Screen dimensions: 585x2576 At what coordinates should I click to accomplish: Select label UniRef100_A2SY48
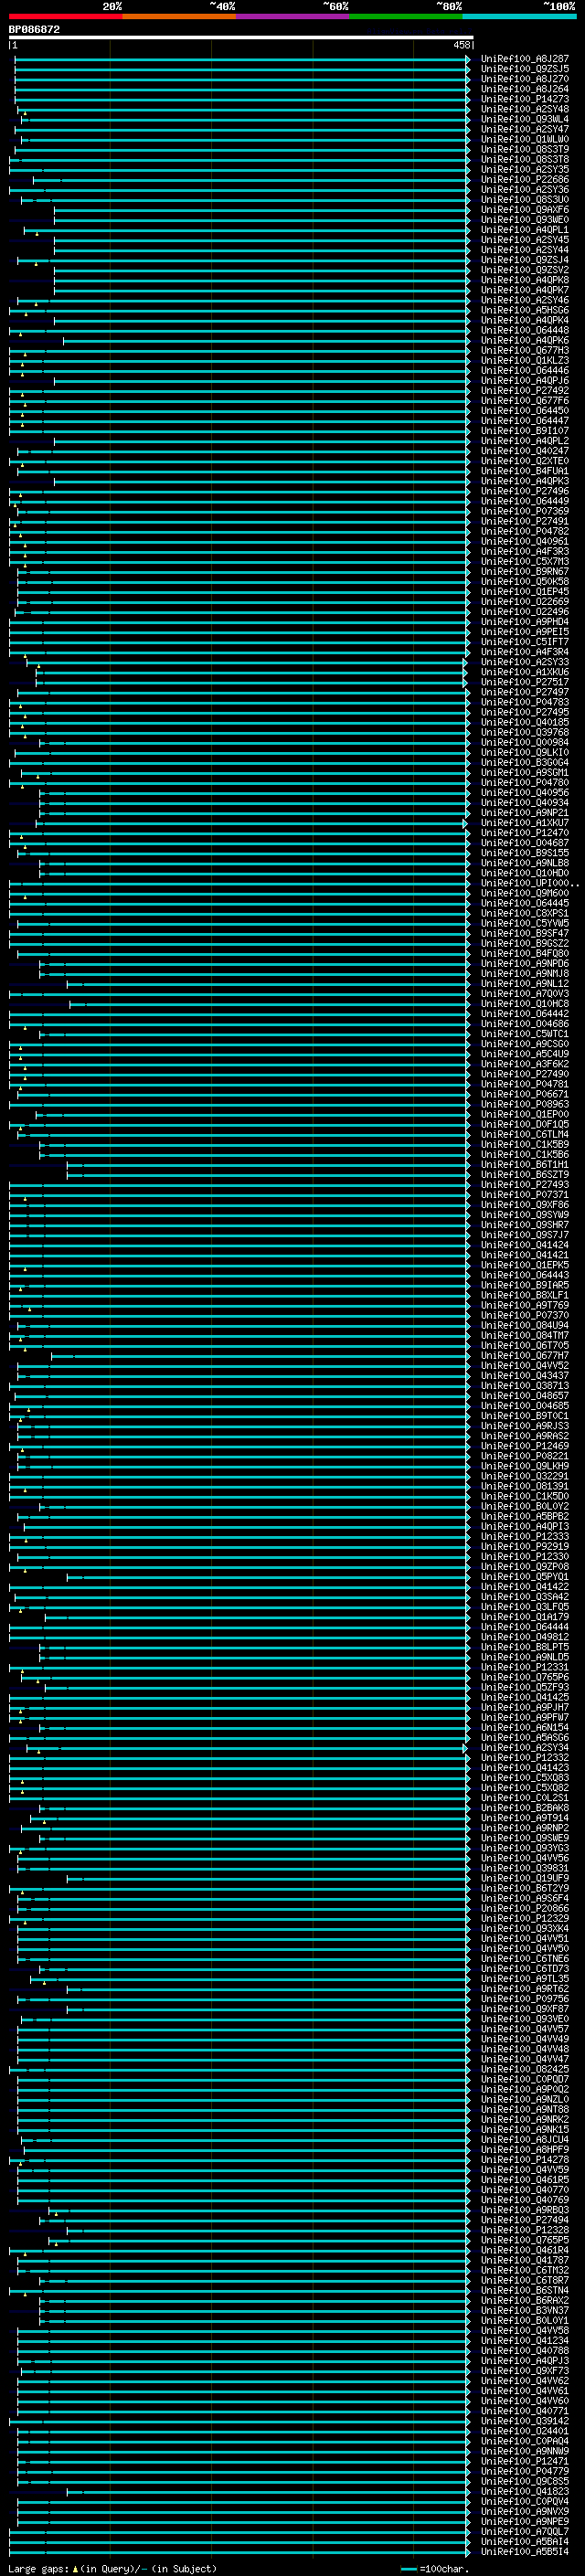[525, 109]
